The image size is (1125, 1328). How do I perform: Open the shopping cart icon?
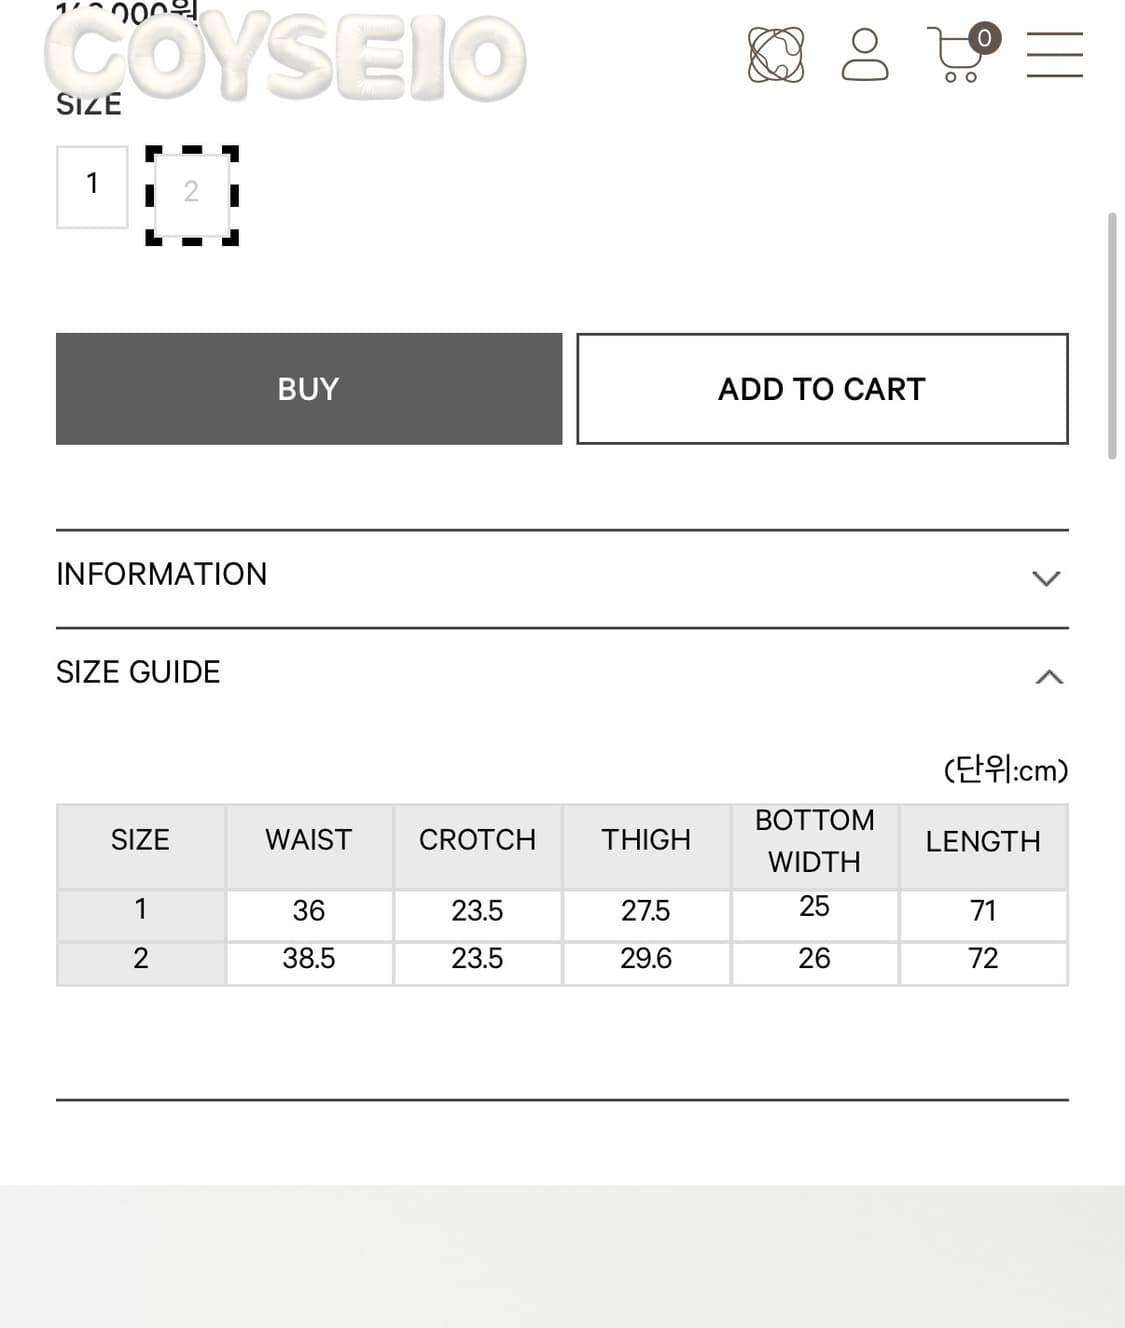coord(957,58)
